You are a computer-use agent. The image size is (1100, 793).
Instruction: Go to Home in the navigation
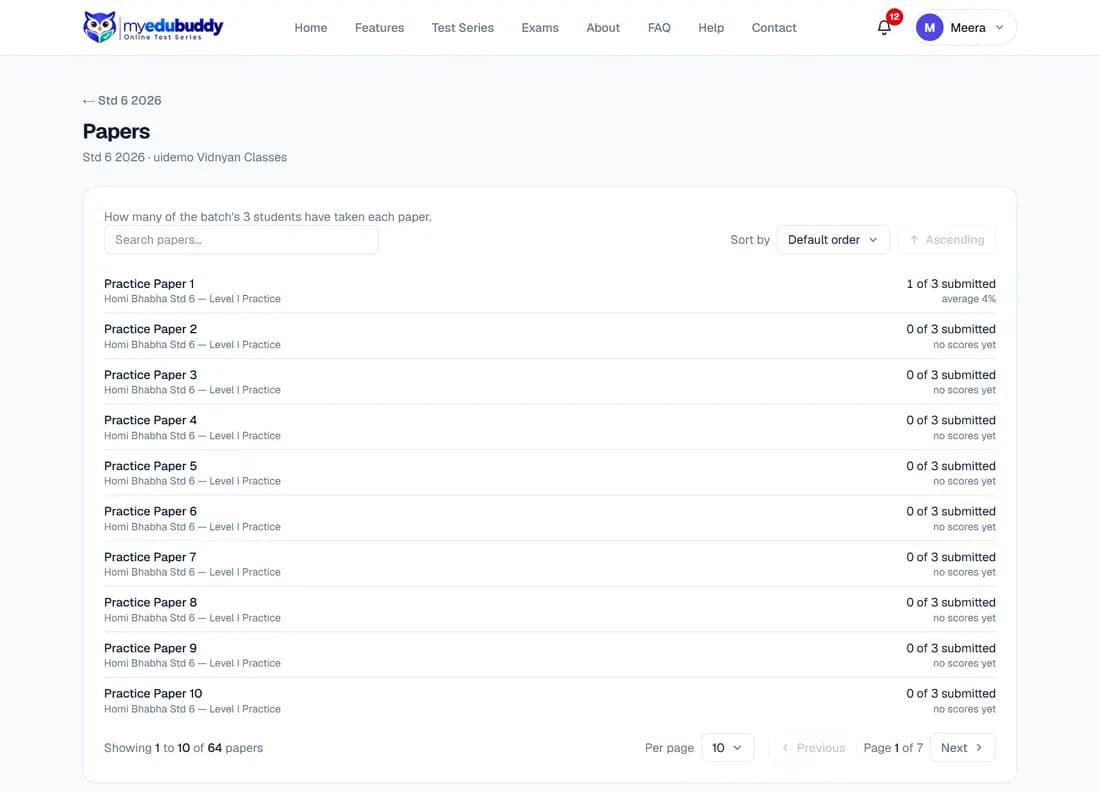point(311,27)
